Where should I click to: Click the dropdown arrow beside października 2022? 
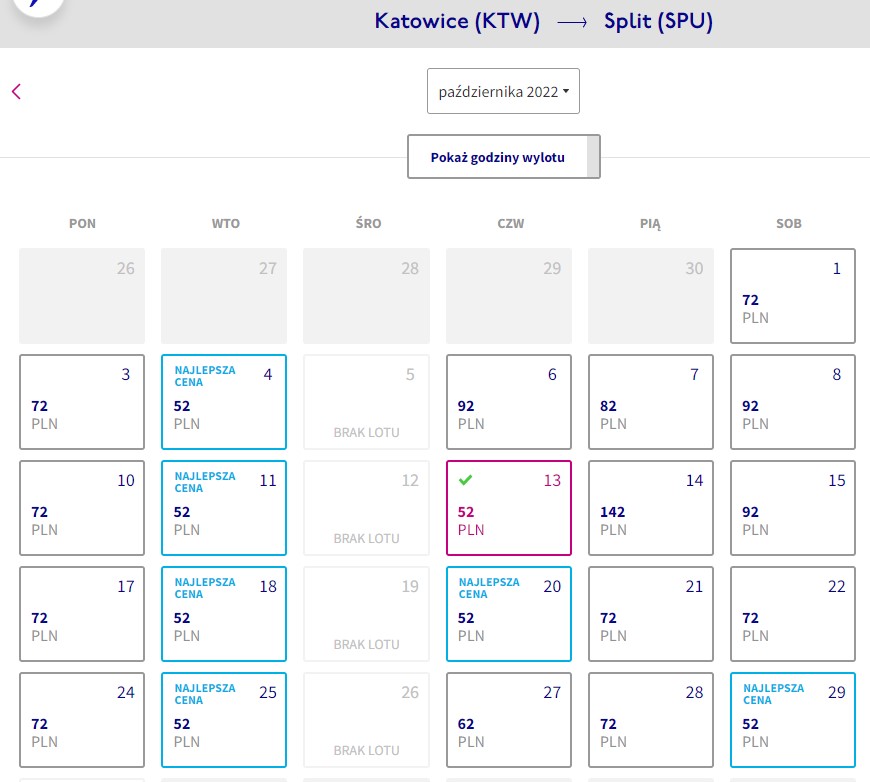click(x=566, y=91)
